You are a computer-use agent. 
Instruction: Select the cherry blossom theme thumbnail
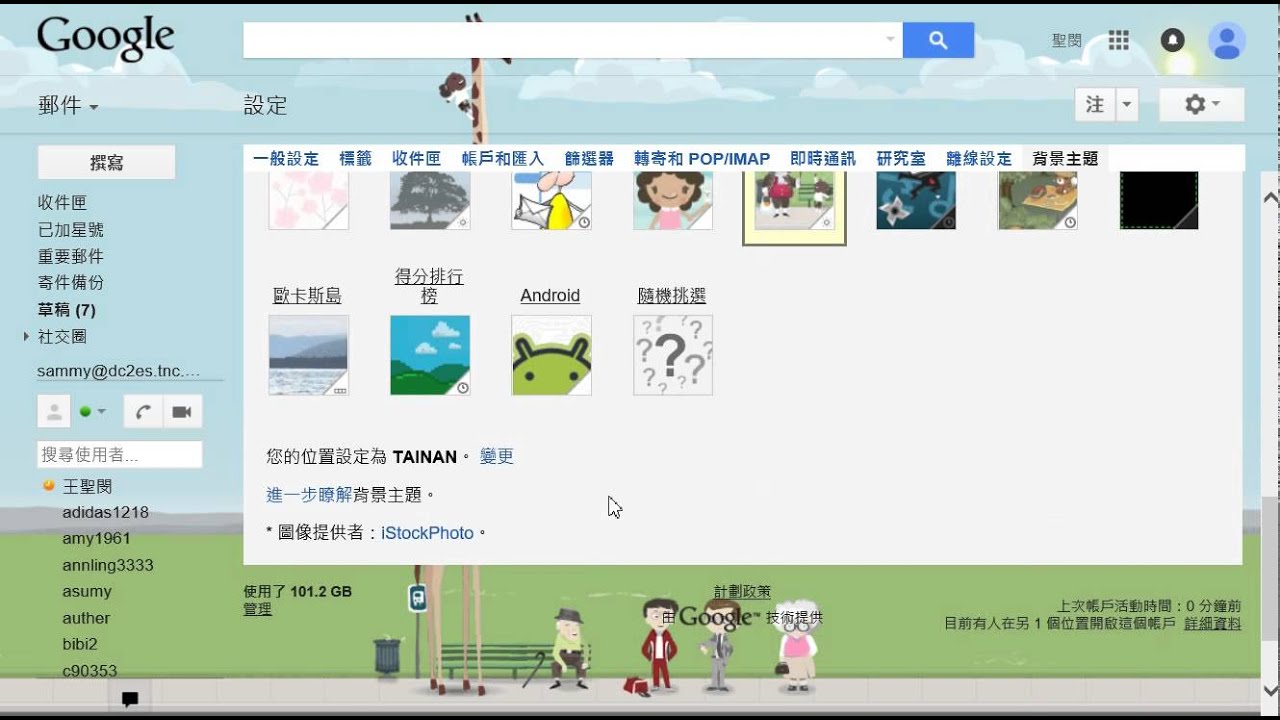pyautogui.click(x=309, y=200)
